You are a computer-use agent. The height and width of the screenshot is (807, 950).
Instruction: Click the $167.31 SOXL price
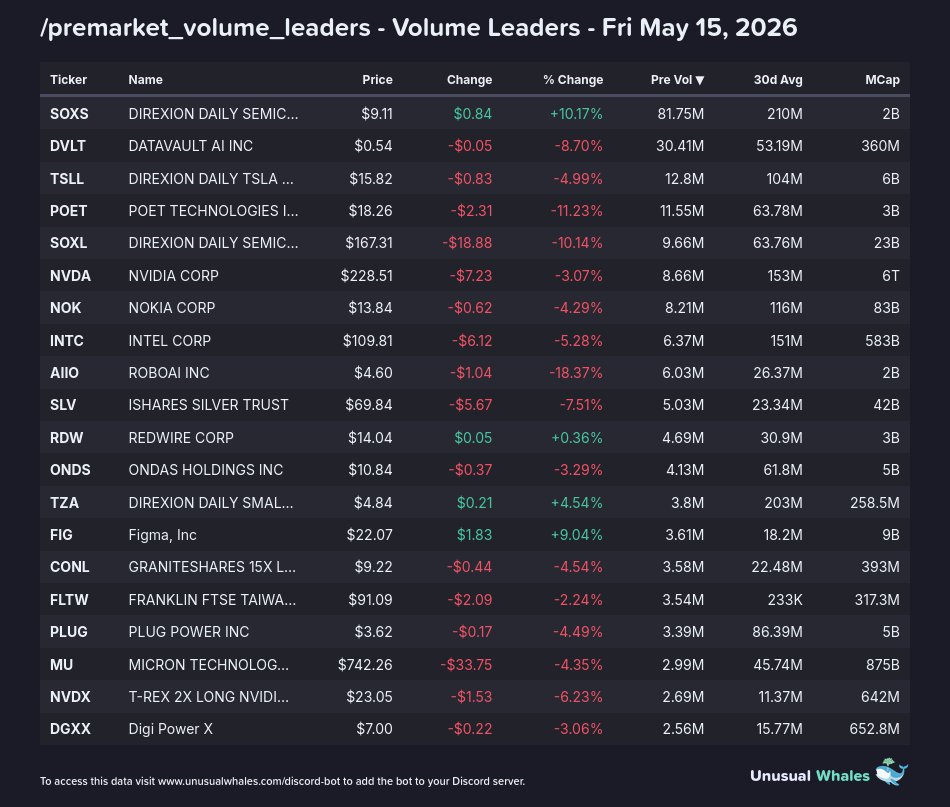tap(369, 243)
